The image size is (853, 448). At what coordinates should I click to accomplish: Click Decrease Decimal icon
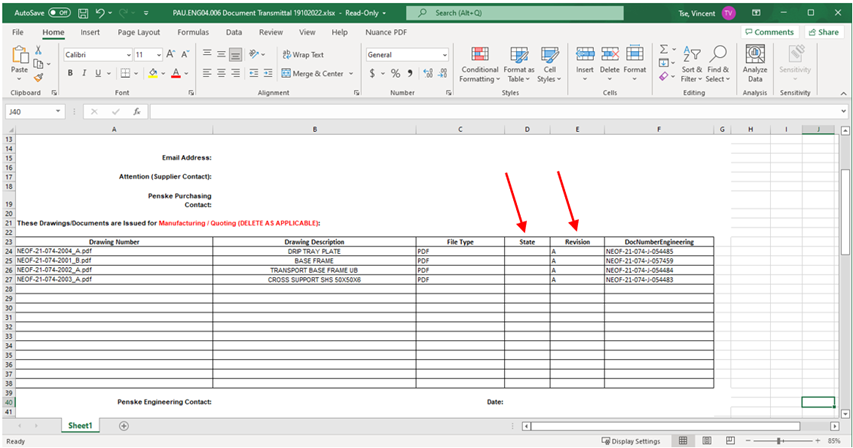[x=443, y=73]
